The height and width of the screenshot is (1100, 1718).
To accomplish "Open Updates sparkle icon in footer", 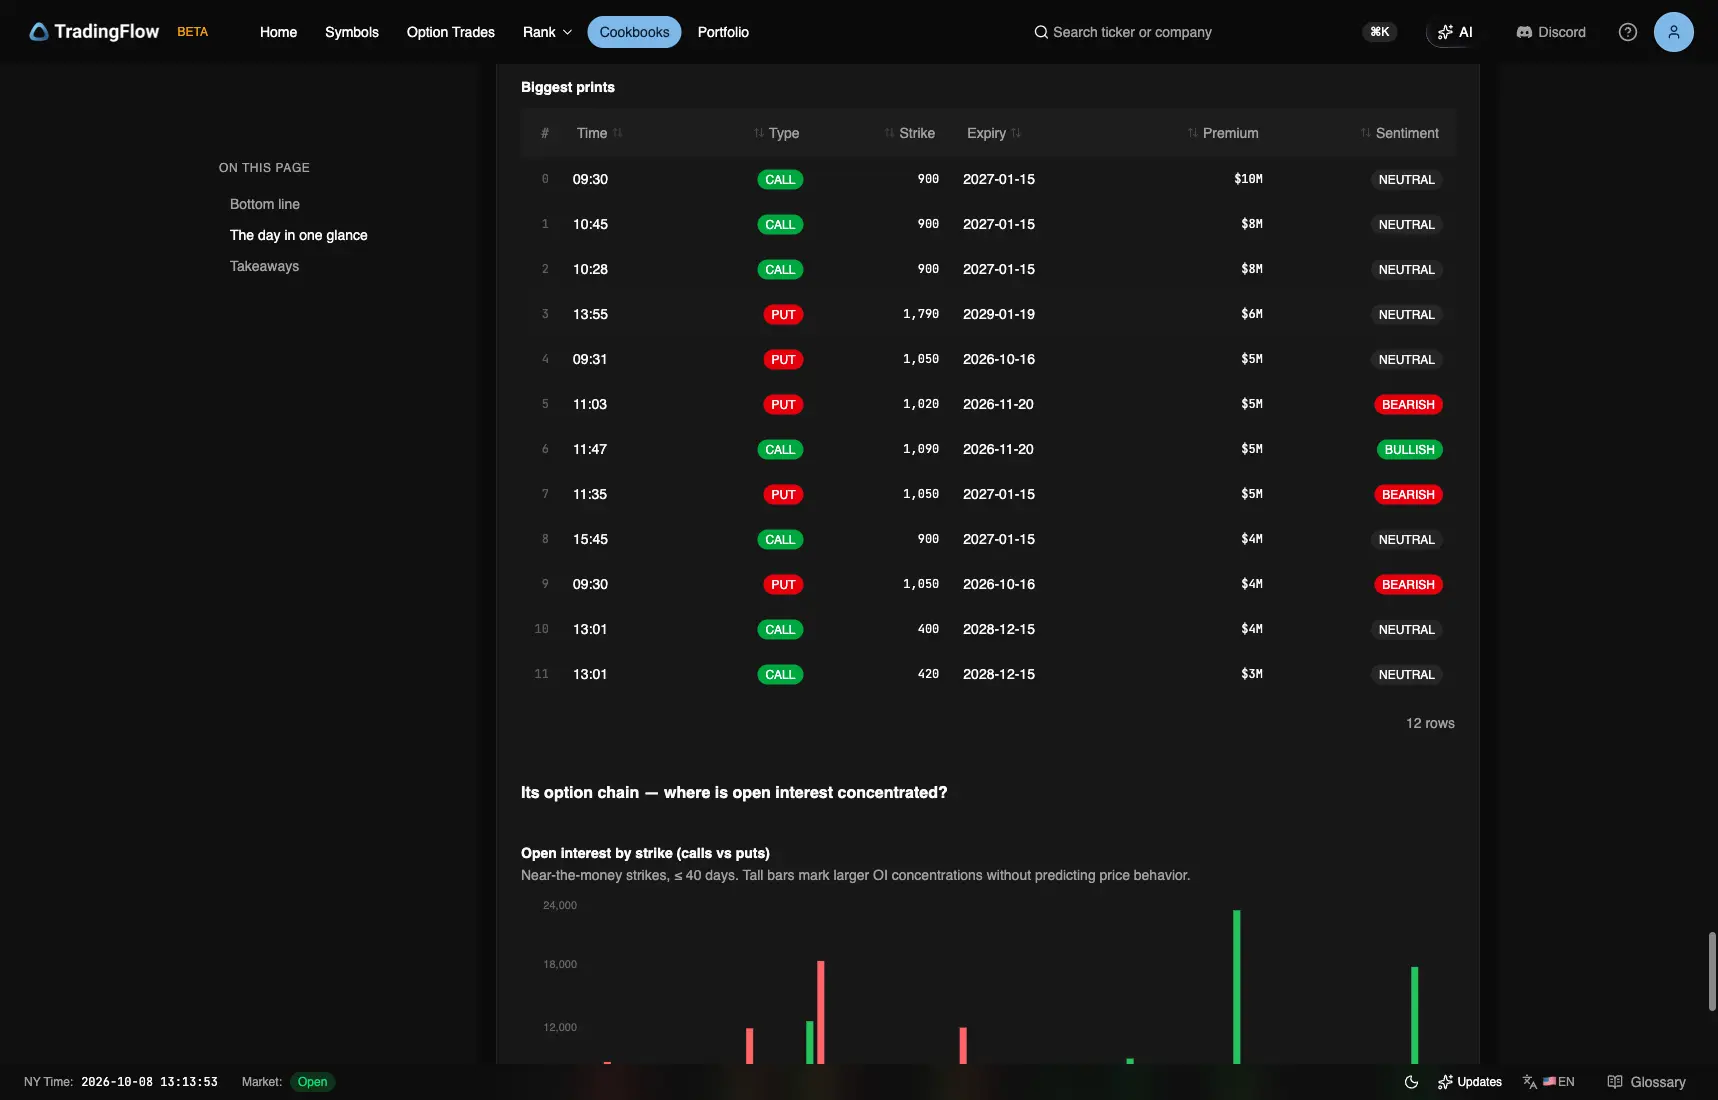I will pyautogui.click(x=1445, y=1082).
